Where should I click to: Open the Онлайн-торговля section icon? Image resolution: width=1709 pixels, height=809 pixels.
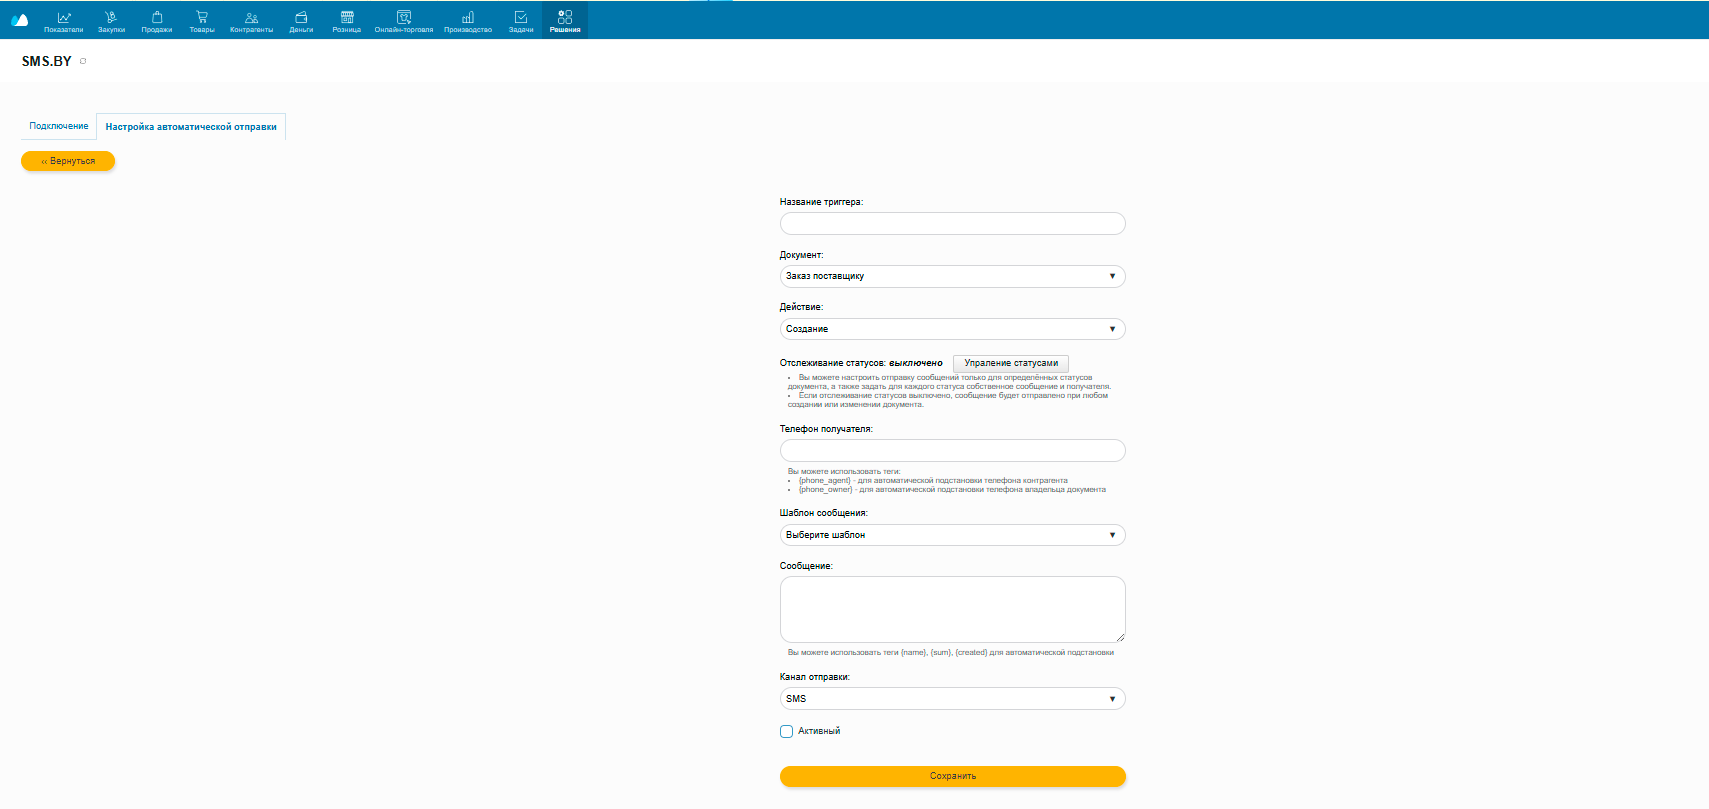pos(404,18)
